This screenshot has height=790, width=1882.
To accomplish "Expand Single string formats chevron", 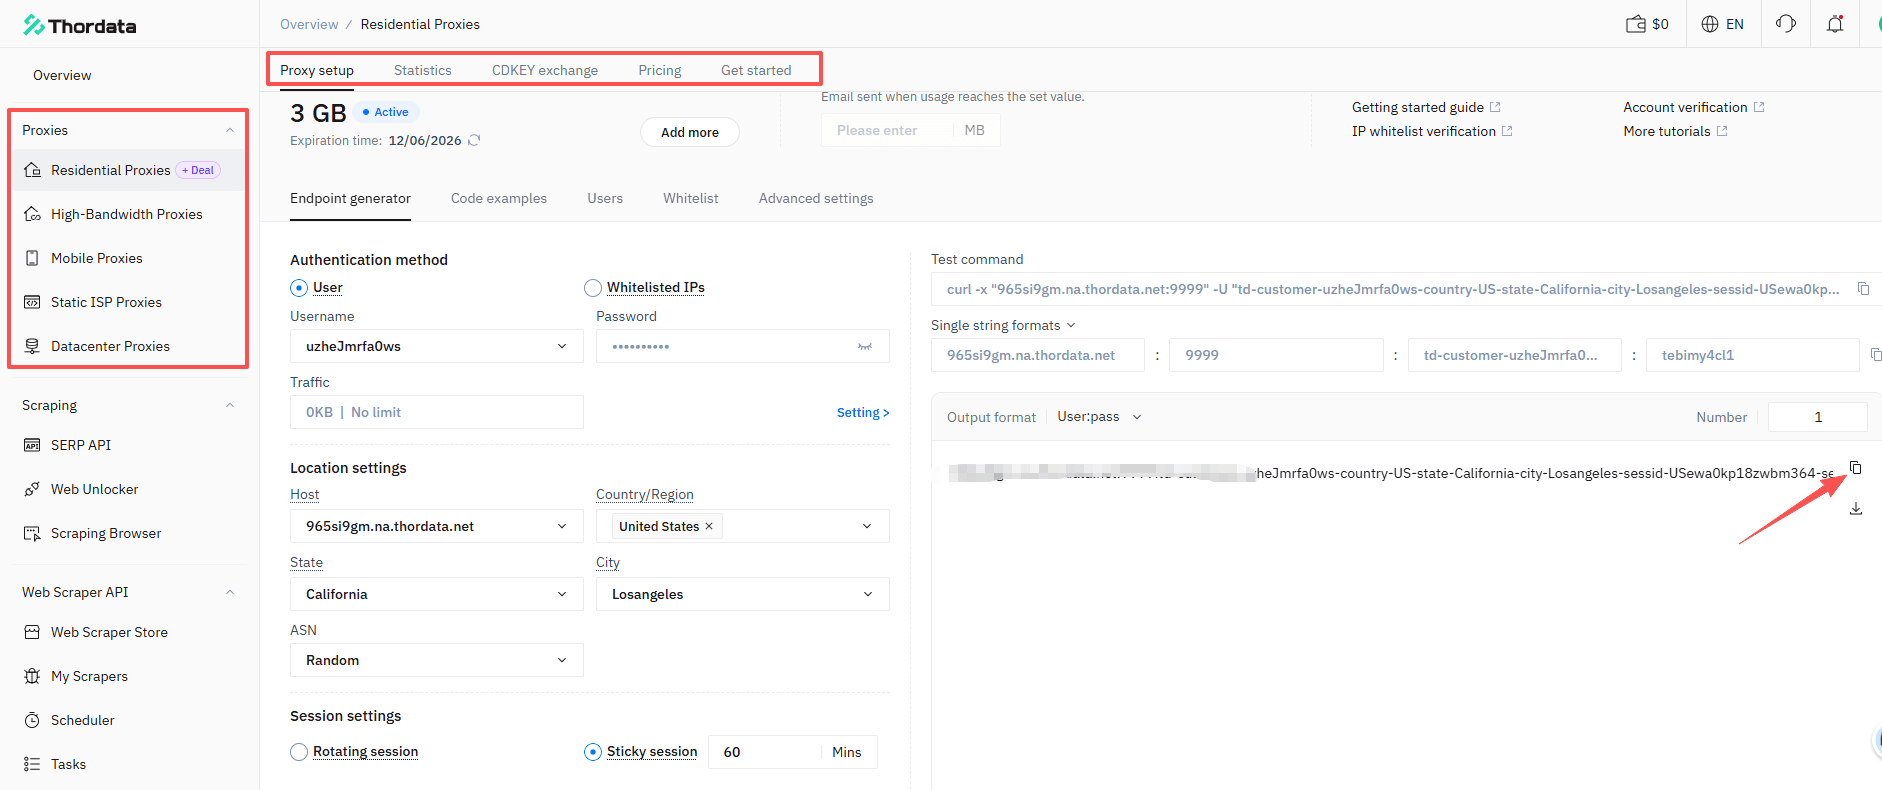I will 1071,325.
